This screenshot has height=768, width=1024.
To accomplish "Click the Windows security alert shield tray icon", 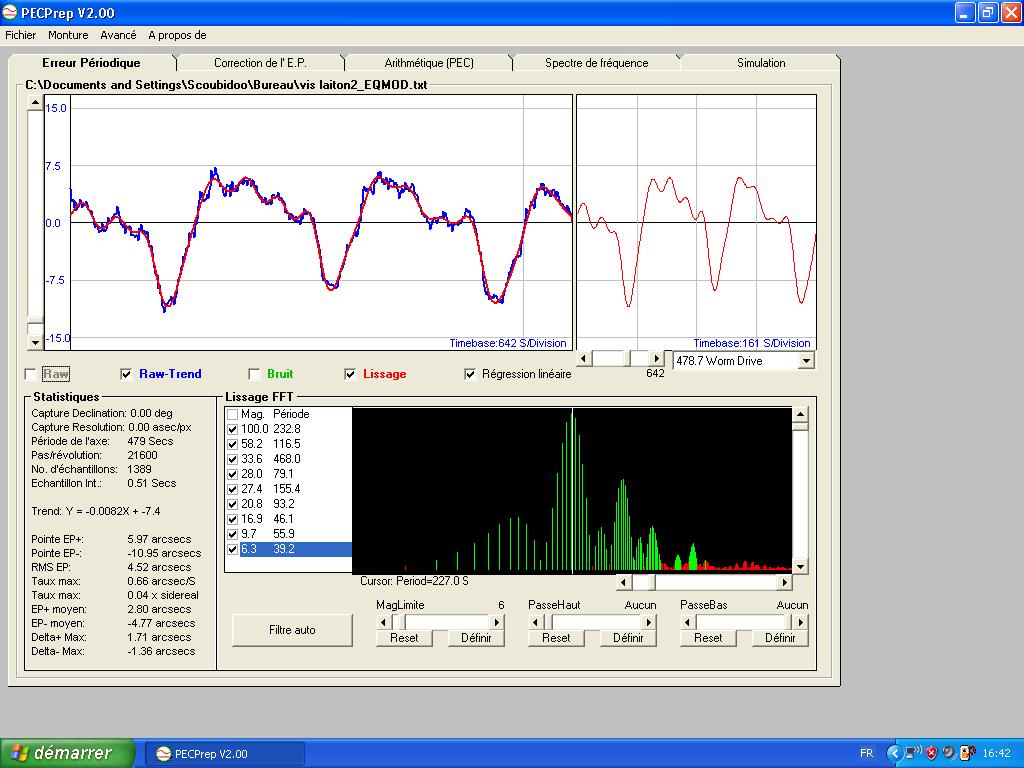I will click(931, 753).
